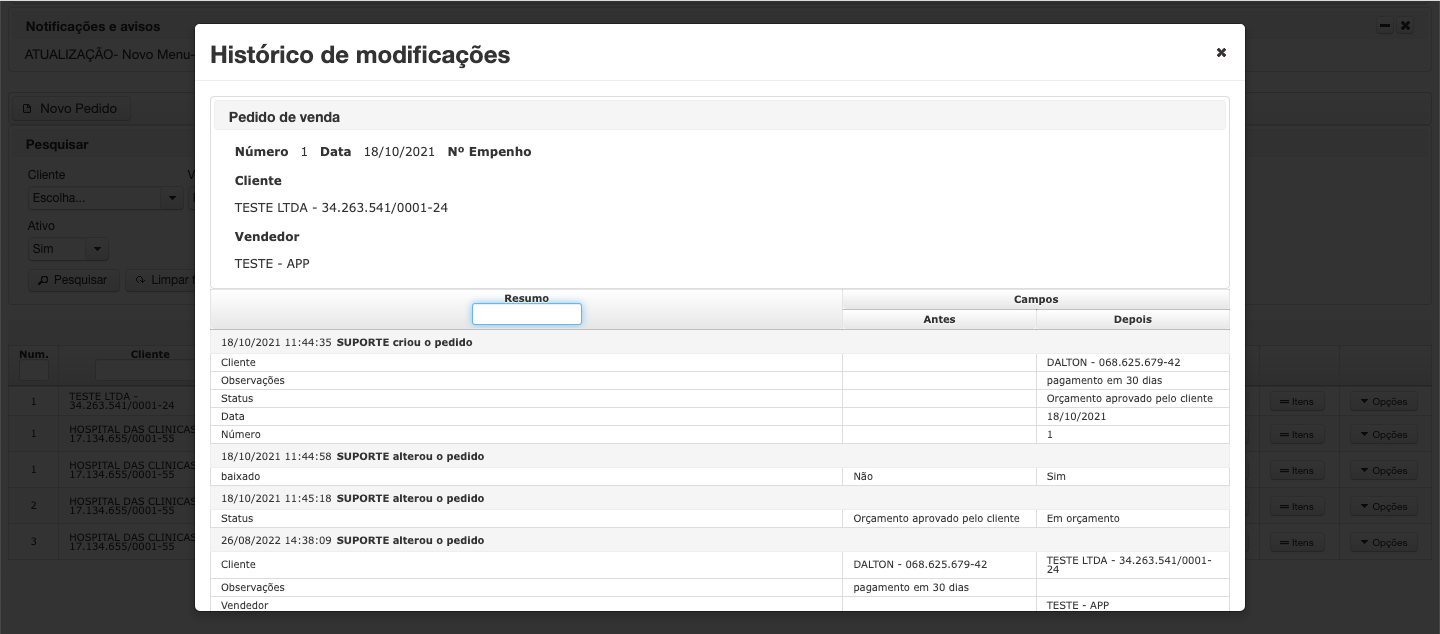Click the Observações label in the first group
The image size is (1440, 634).
[253, 380]
